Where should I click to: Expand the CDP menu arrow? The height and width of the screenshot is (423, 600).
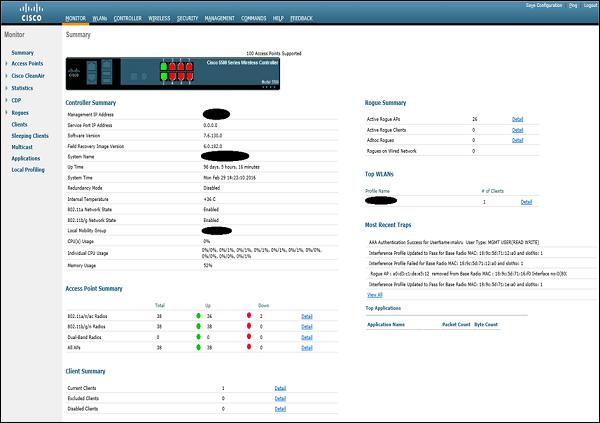pos(7,100)
